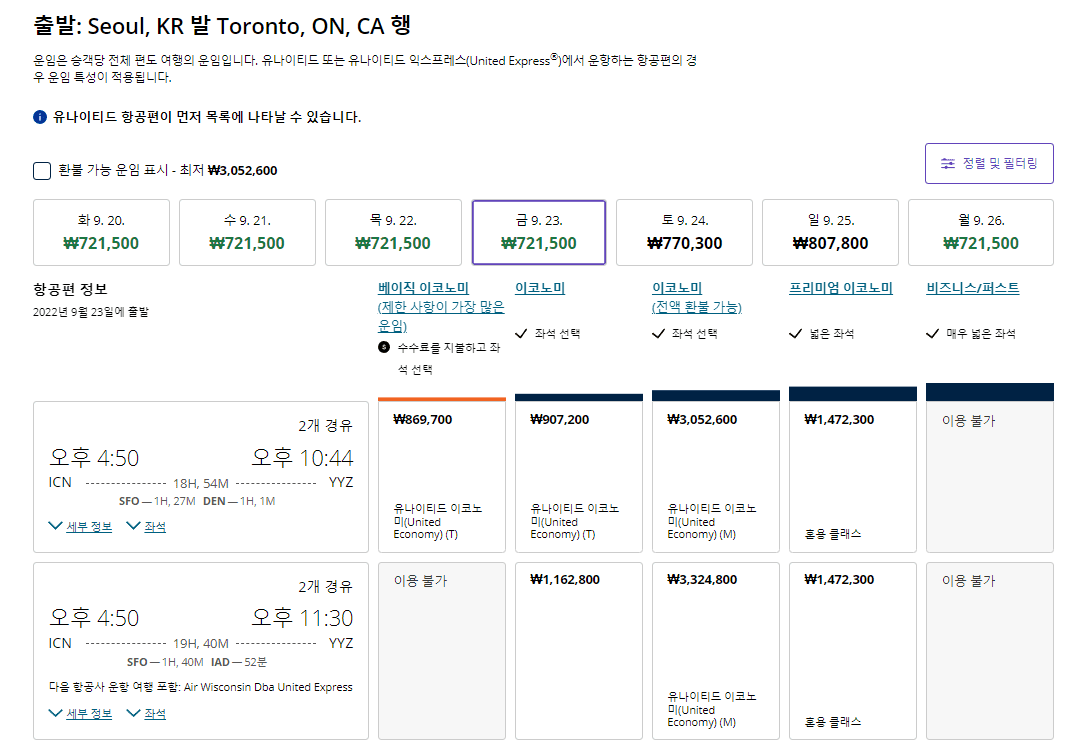This screenshot has height=743, width=1084.
Task: Select the ₩1,162,800 Economy fare on second flight
Action: [578, 650]
